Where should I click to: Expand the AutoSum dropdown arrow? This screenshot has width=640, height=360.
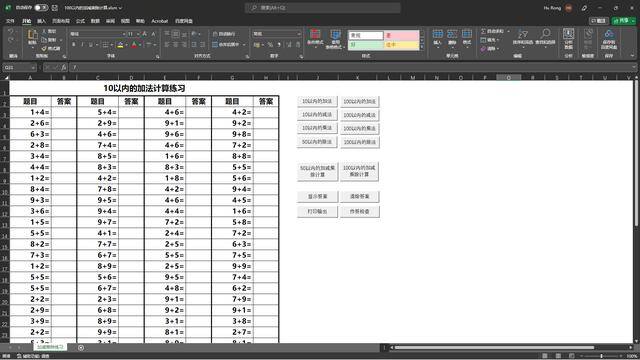[508, 31]
